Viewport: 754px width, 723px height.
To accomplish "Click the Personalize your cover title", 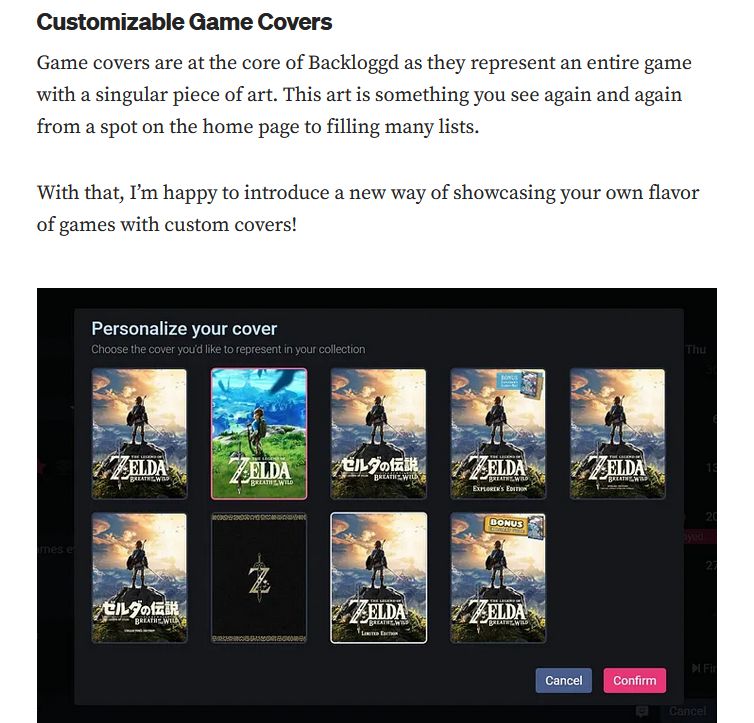I will point(184,329).
